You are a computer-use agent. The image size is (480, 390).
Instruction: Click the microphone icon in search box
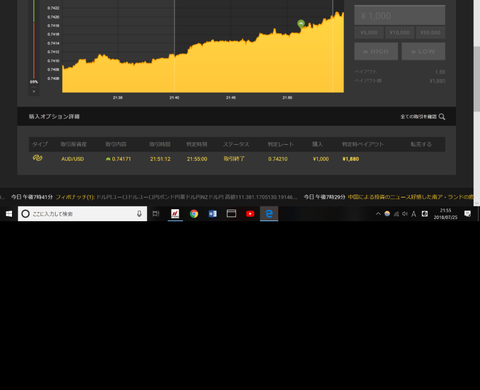pyautogui.click(x=139, y=214)
